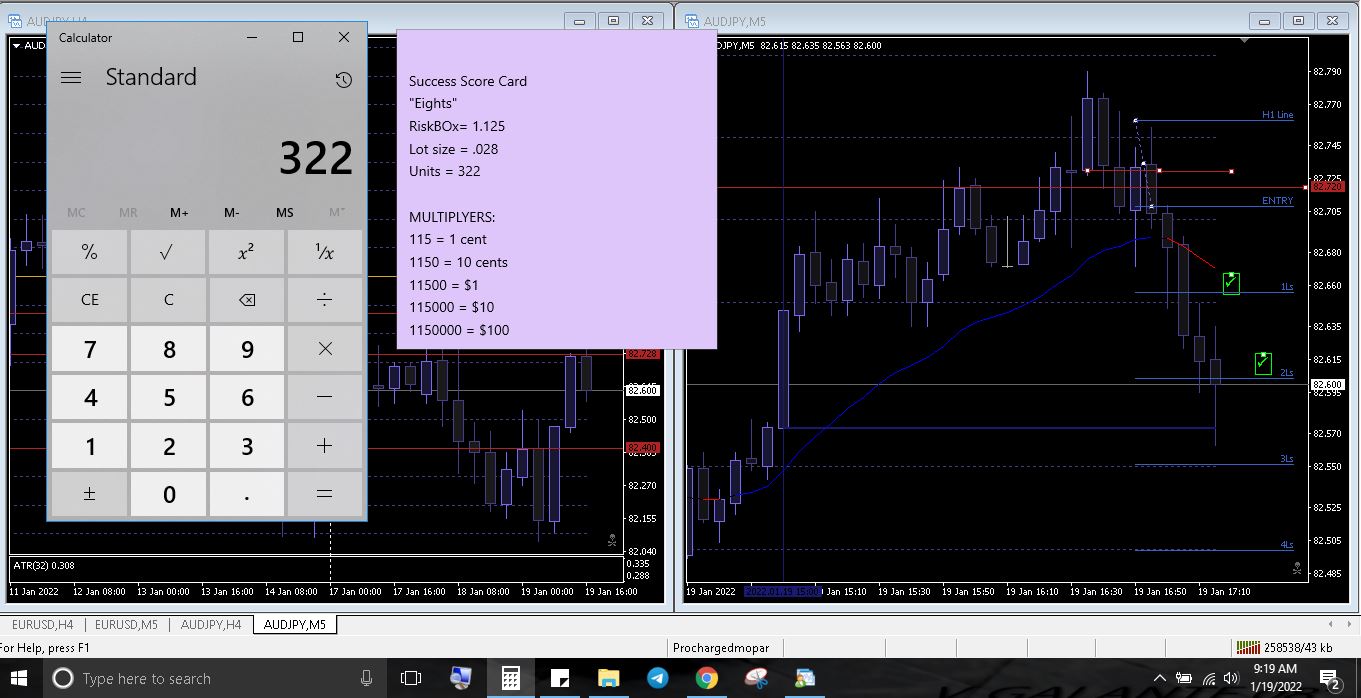Click the backspace key in Calculator
Screen dimensions: 1361x698
tap(246, 299)
